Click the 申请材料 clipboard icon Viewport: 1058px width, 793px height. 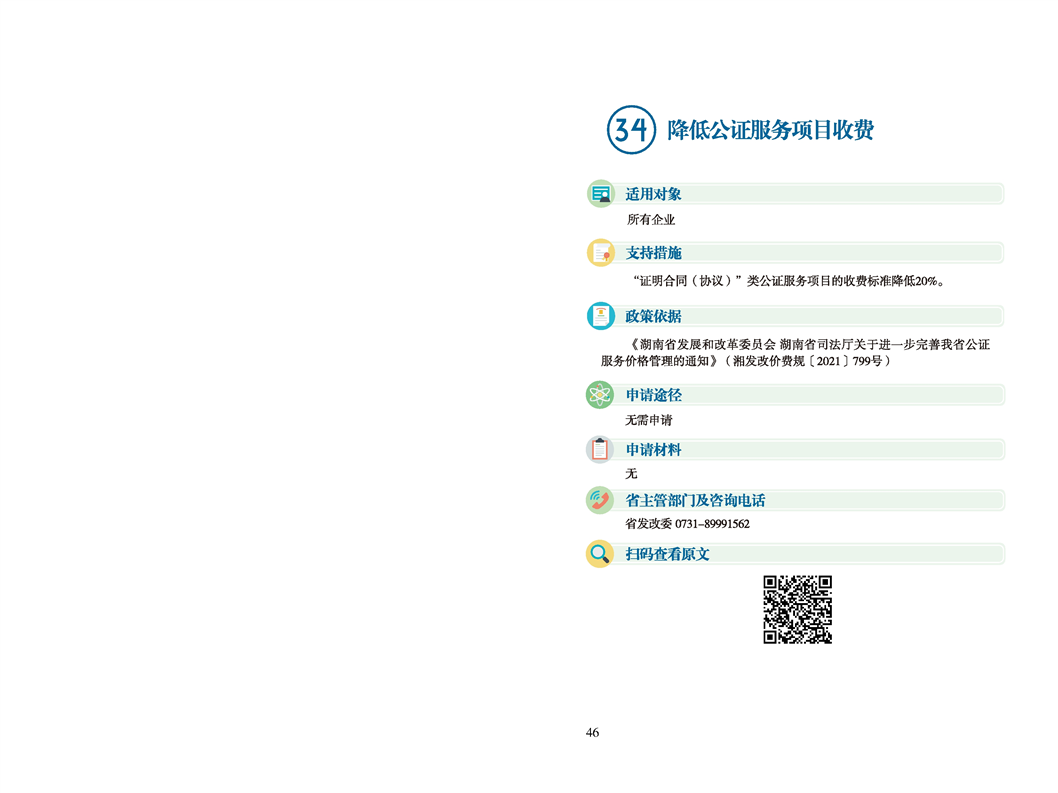(x=600, y=449)
